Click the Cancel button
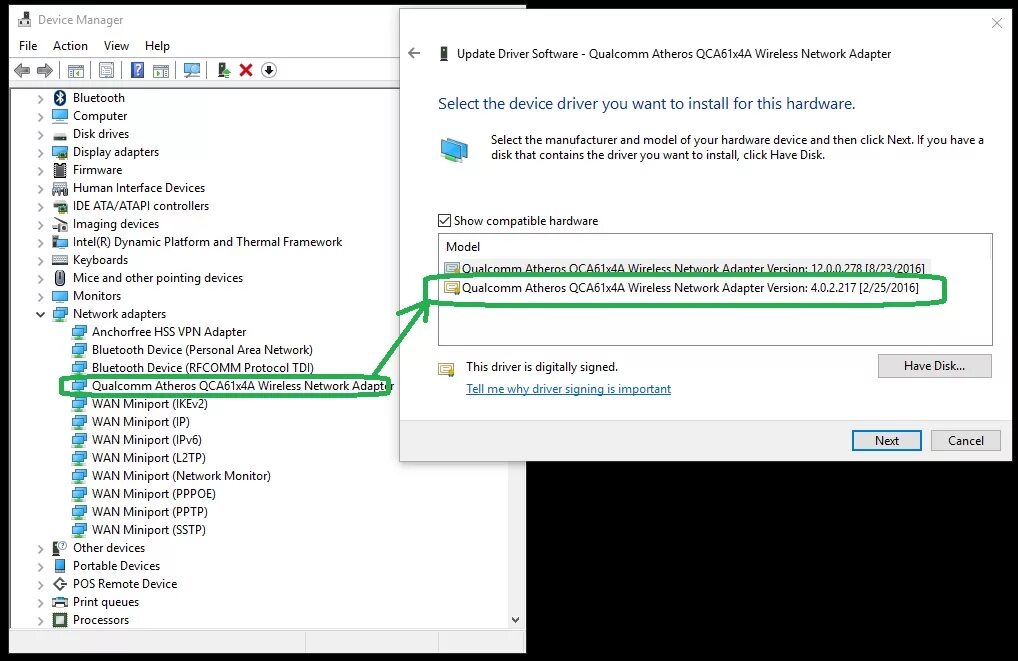 click(x=965, y=440)
